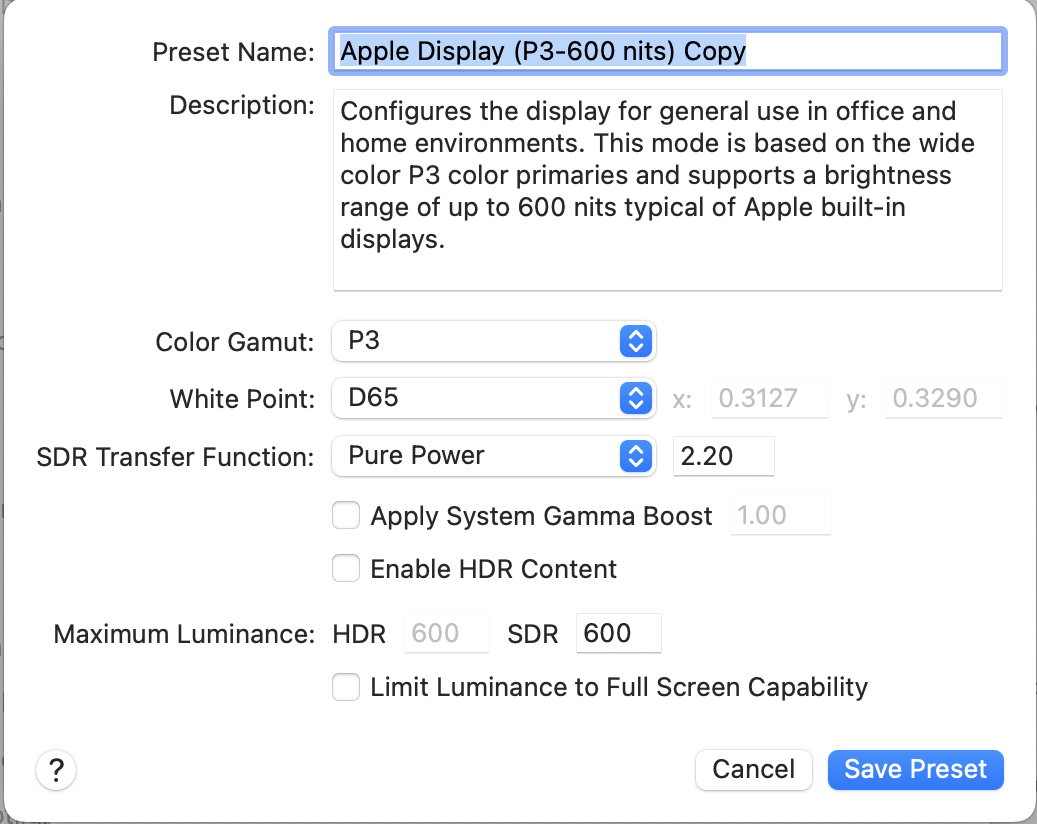Click the 2.20 gamma value field
1037x824 pixels.
[x=724, y=456]
